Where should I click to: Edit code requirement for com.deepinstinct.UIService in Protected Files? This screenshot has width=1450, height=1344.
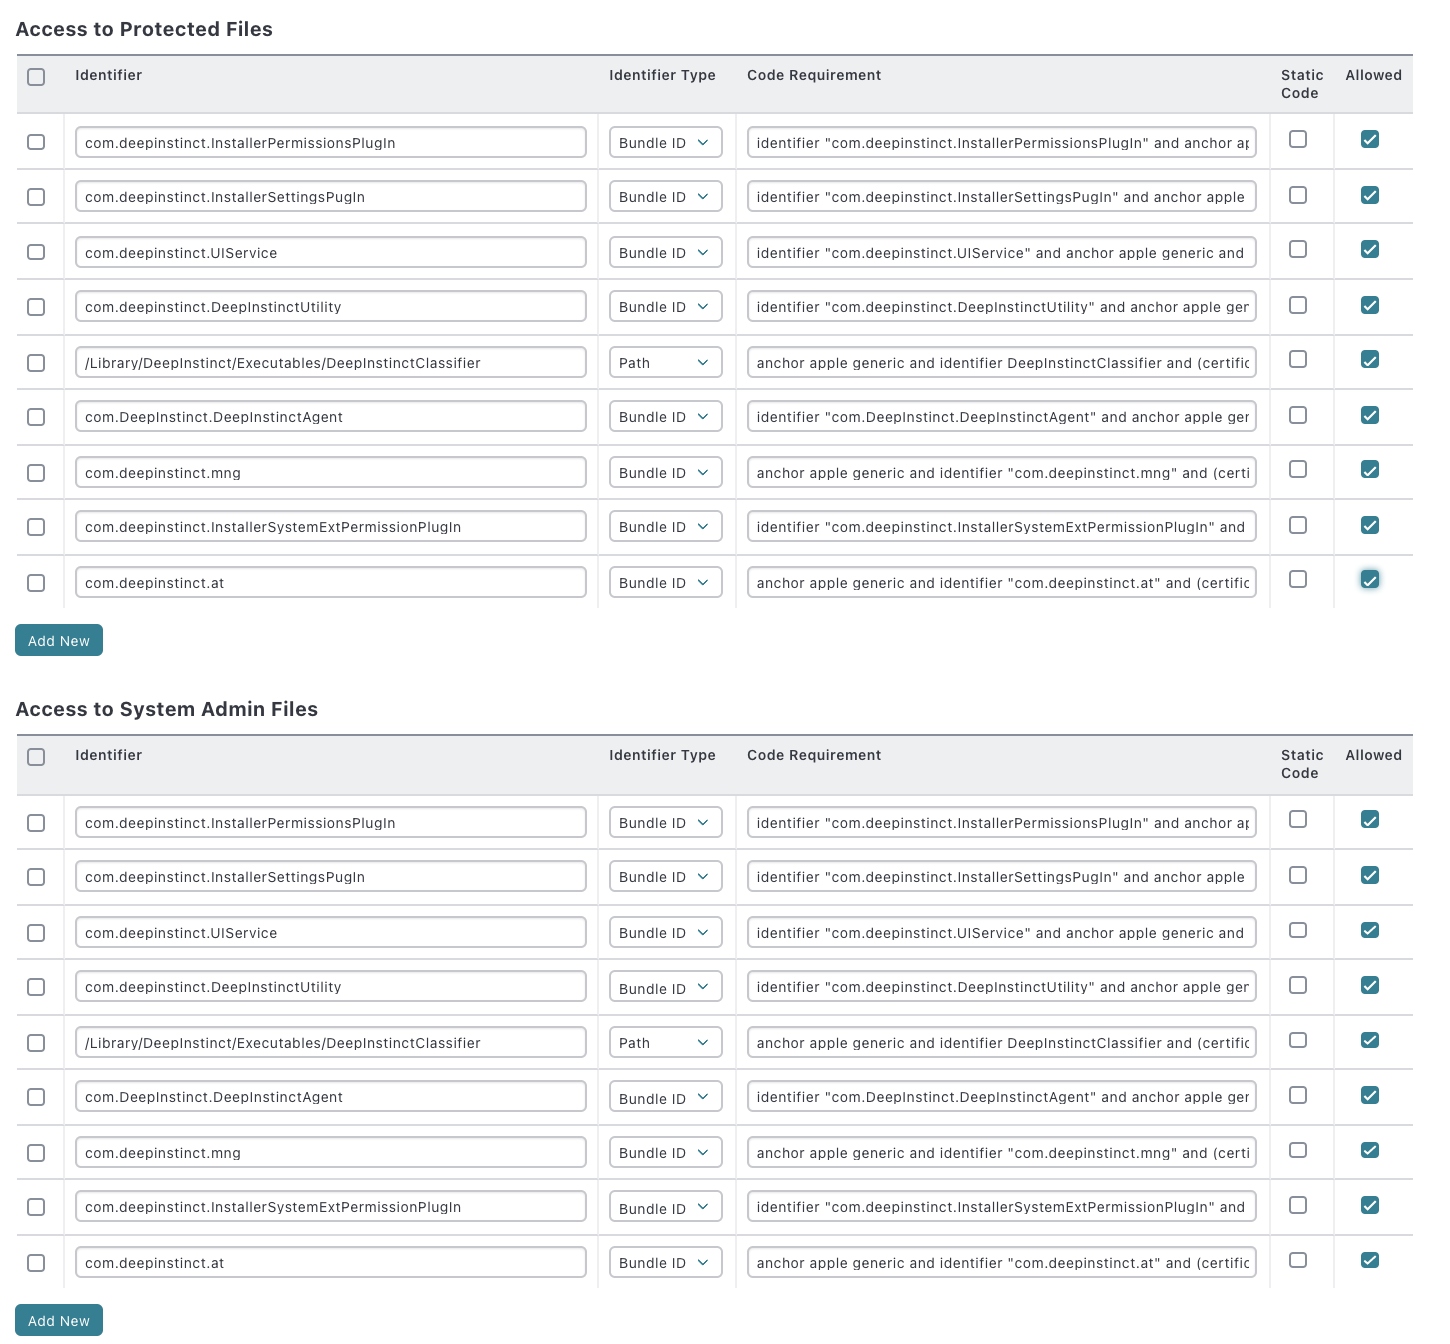1001,252
